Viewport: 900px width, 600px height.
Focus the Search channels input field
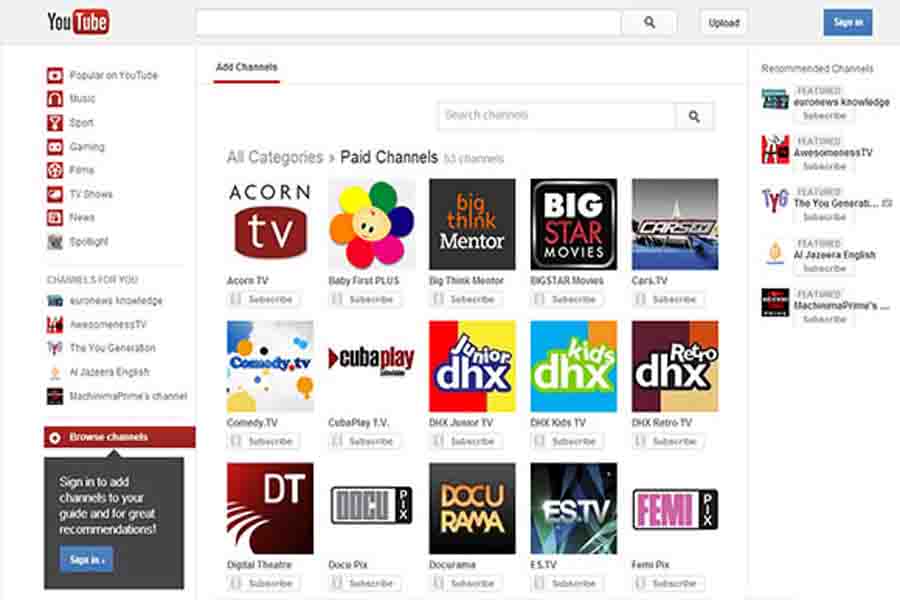(557, 117)
